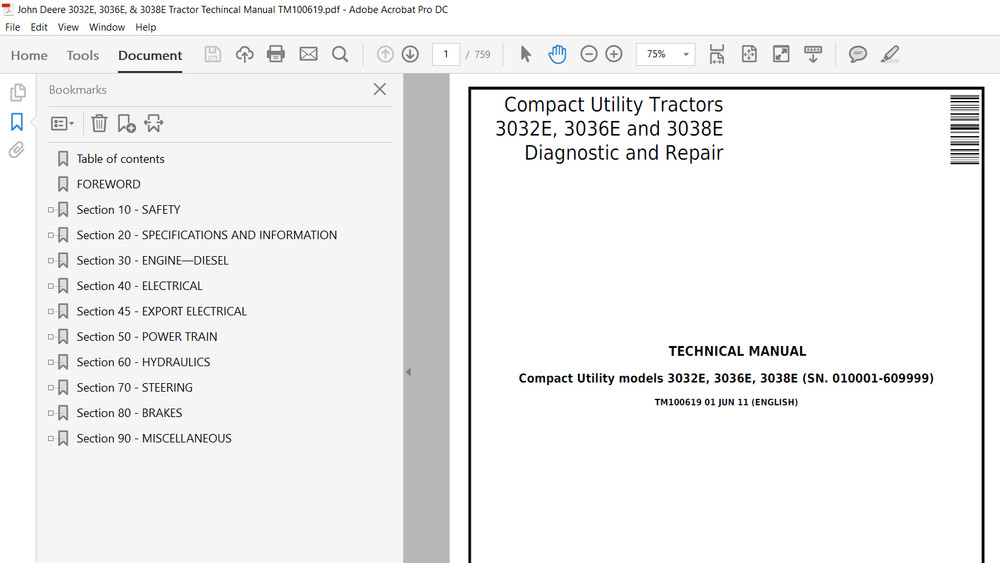1000x563 pixels.
Task: Expand Section 50 - POWER TRAIN node
Action: 51,337
